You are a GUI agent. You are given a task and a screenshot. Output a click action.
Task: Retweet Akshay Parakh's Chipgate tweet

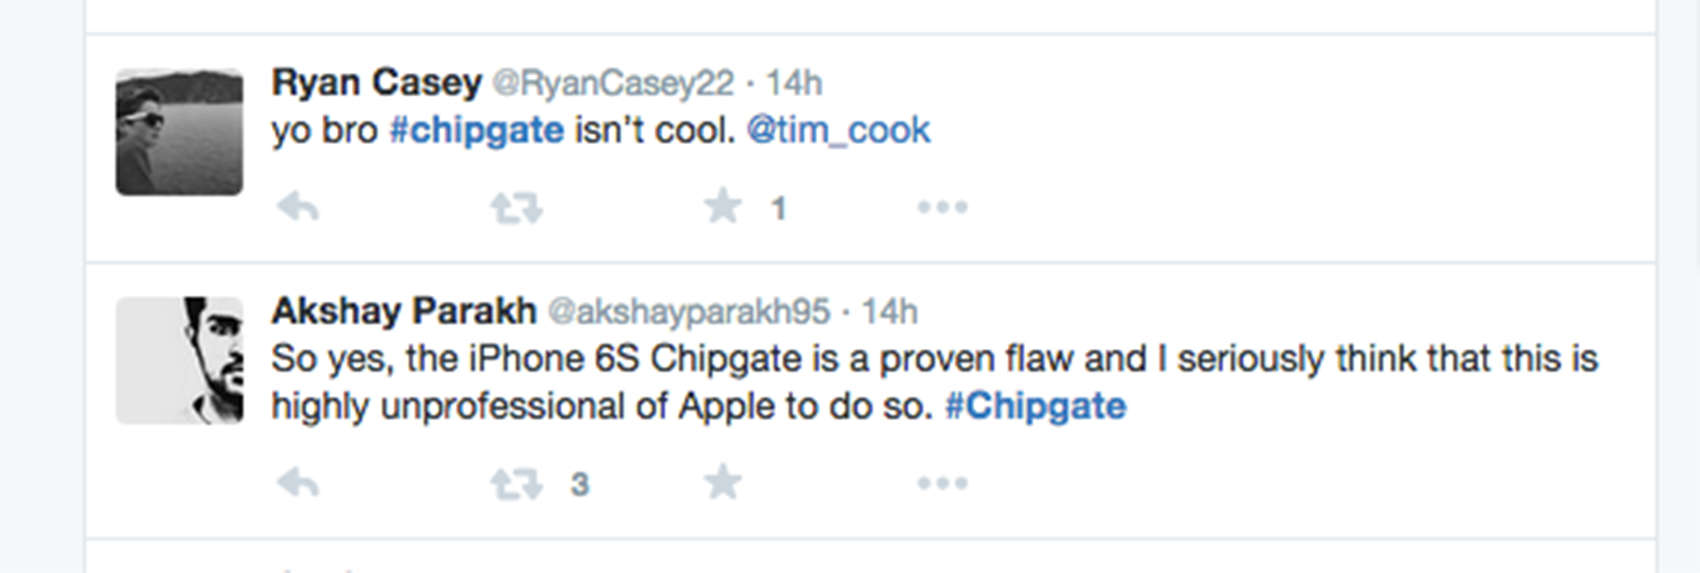pyautogui.click(x=516, y=485)
